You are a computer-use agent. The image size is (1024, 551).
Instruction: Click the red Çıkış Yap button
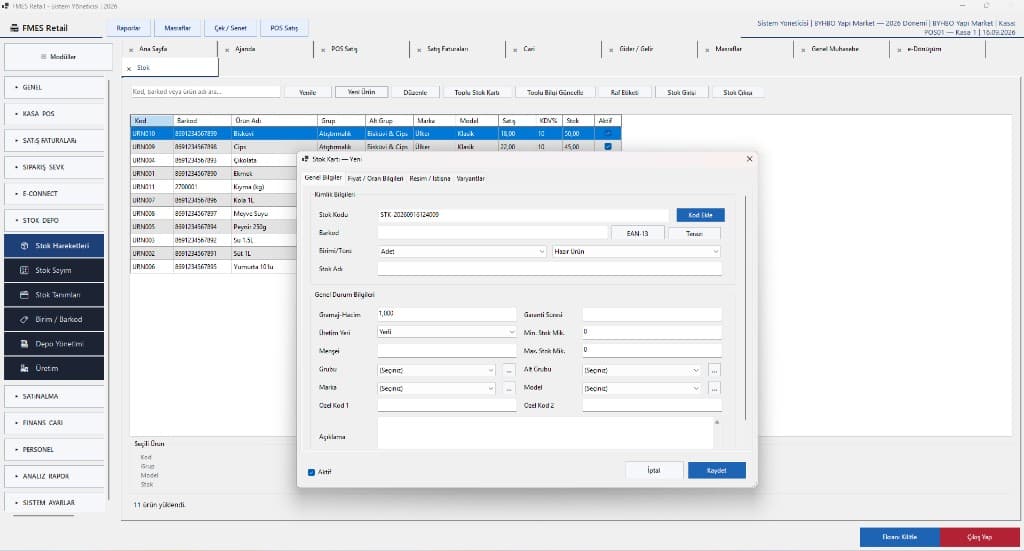pyautogui.click(x=980, y=537)
